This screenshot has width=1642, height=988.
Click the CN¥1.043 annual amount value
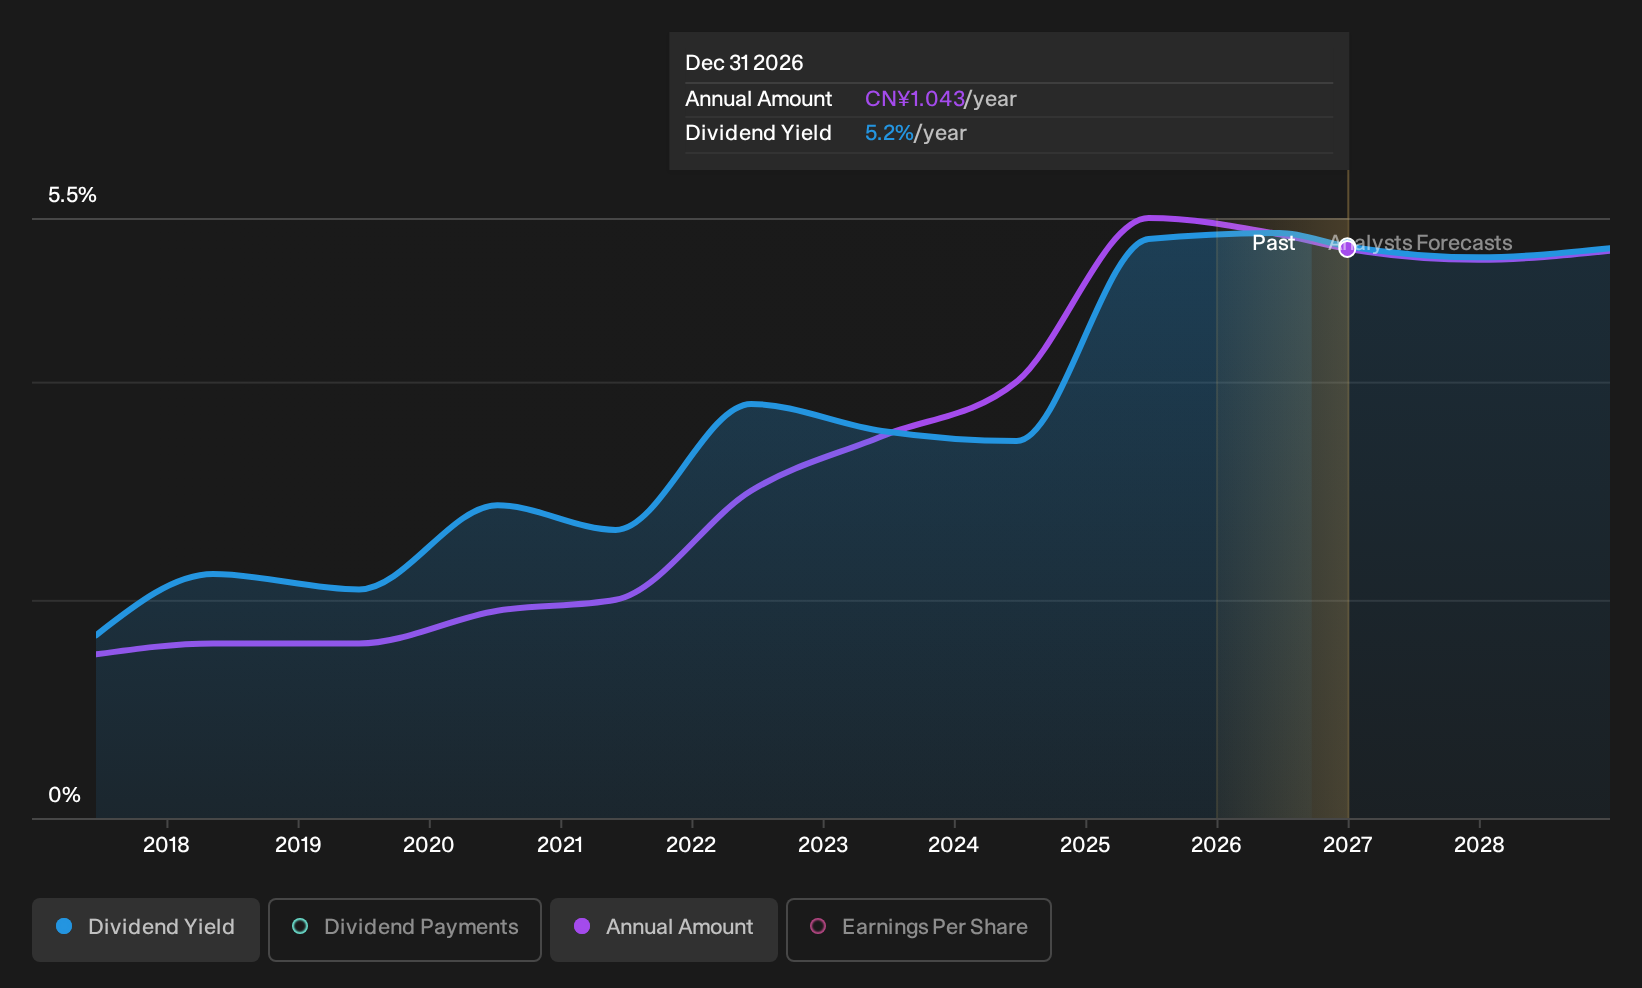[x=915, y=99]
